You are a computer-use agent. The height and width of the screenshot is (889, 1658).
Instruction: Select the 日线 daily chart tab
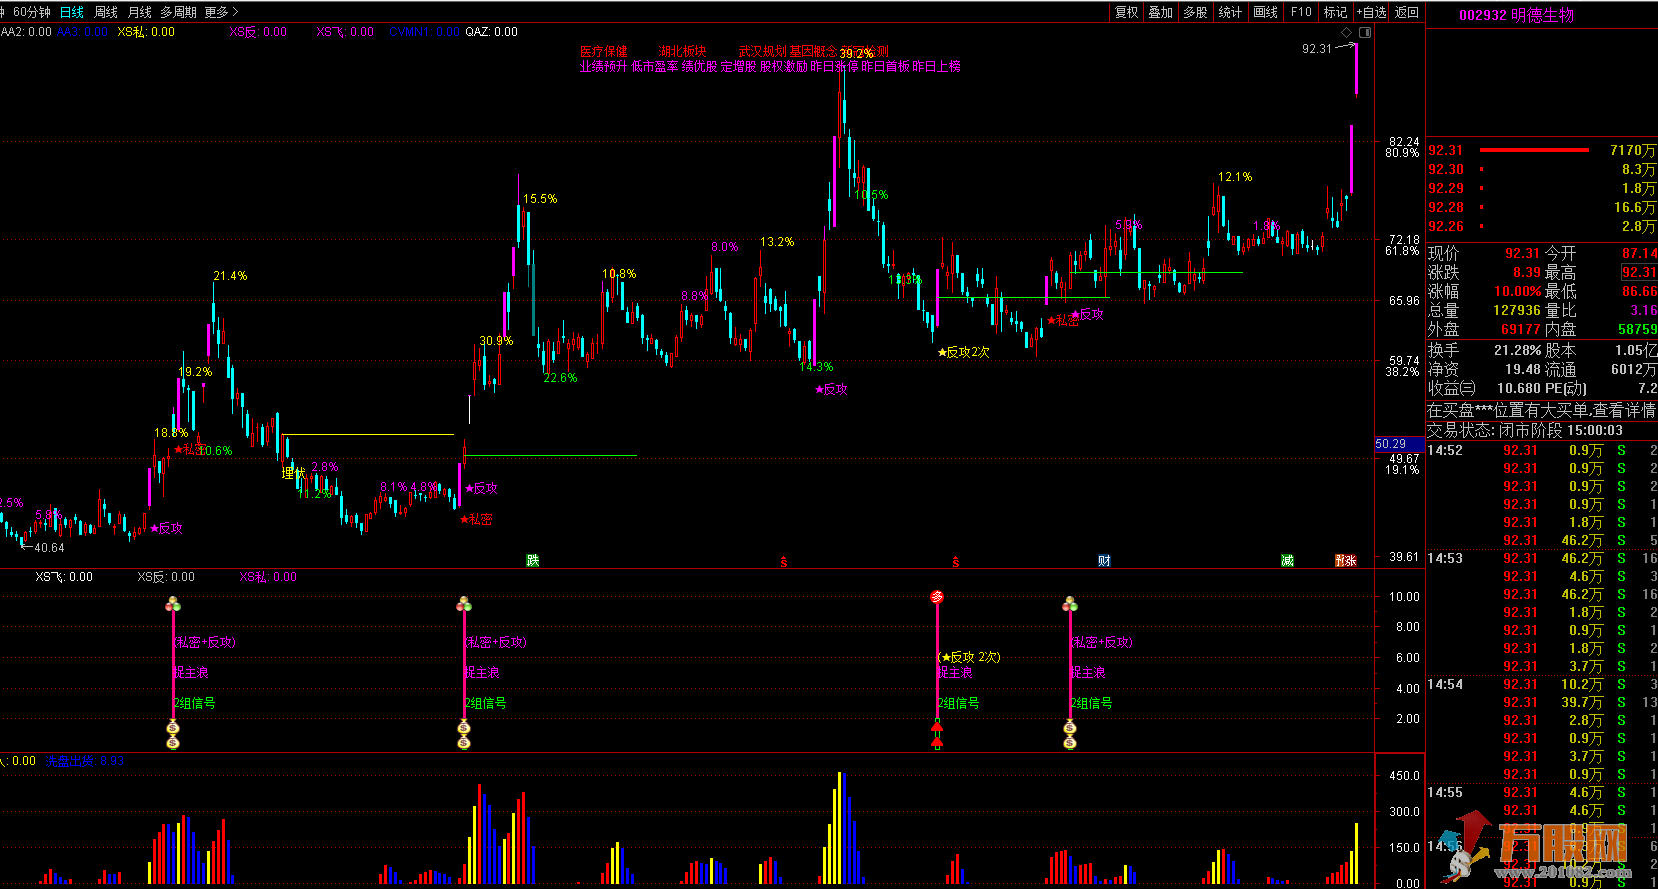click(x=72, y=12)
